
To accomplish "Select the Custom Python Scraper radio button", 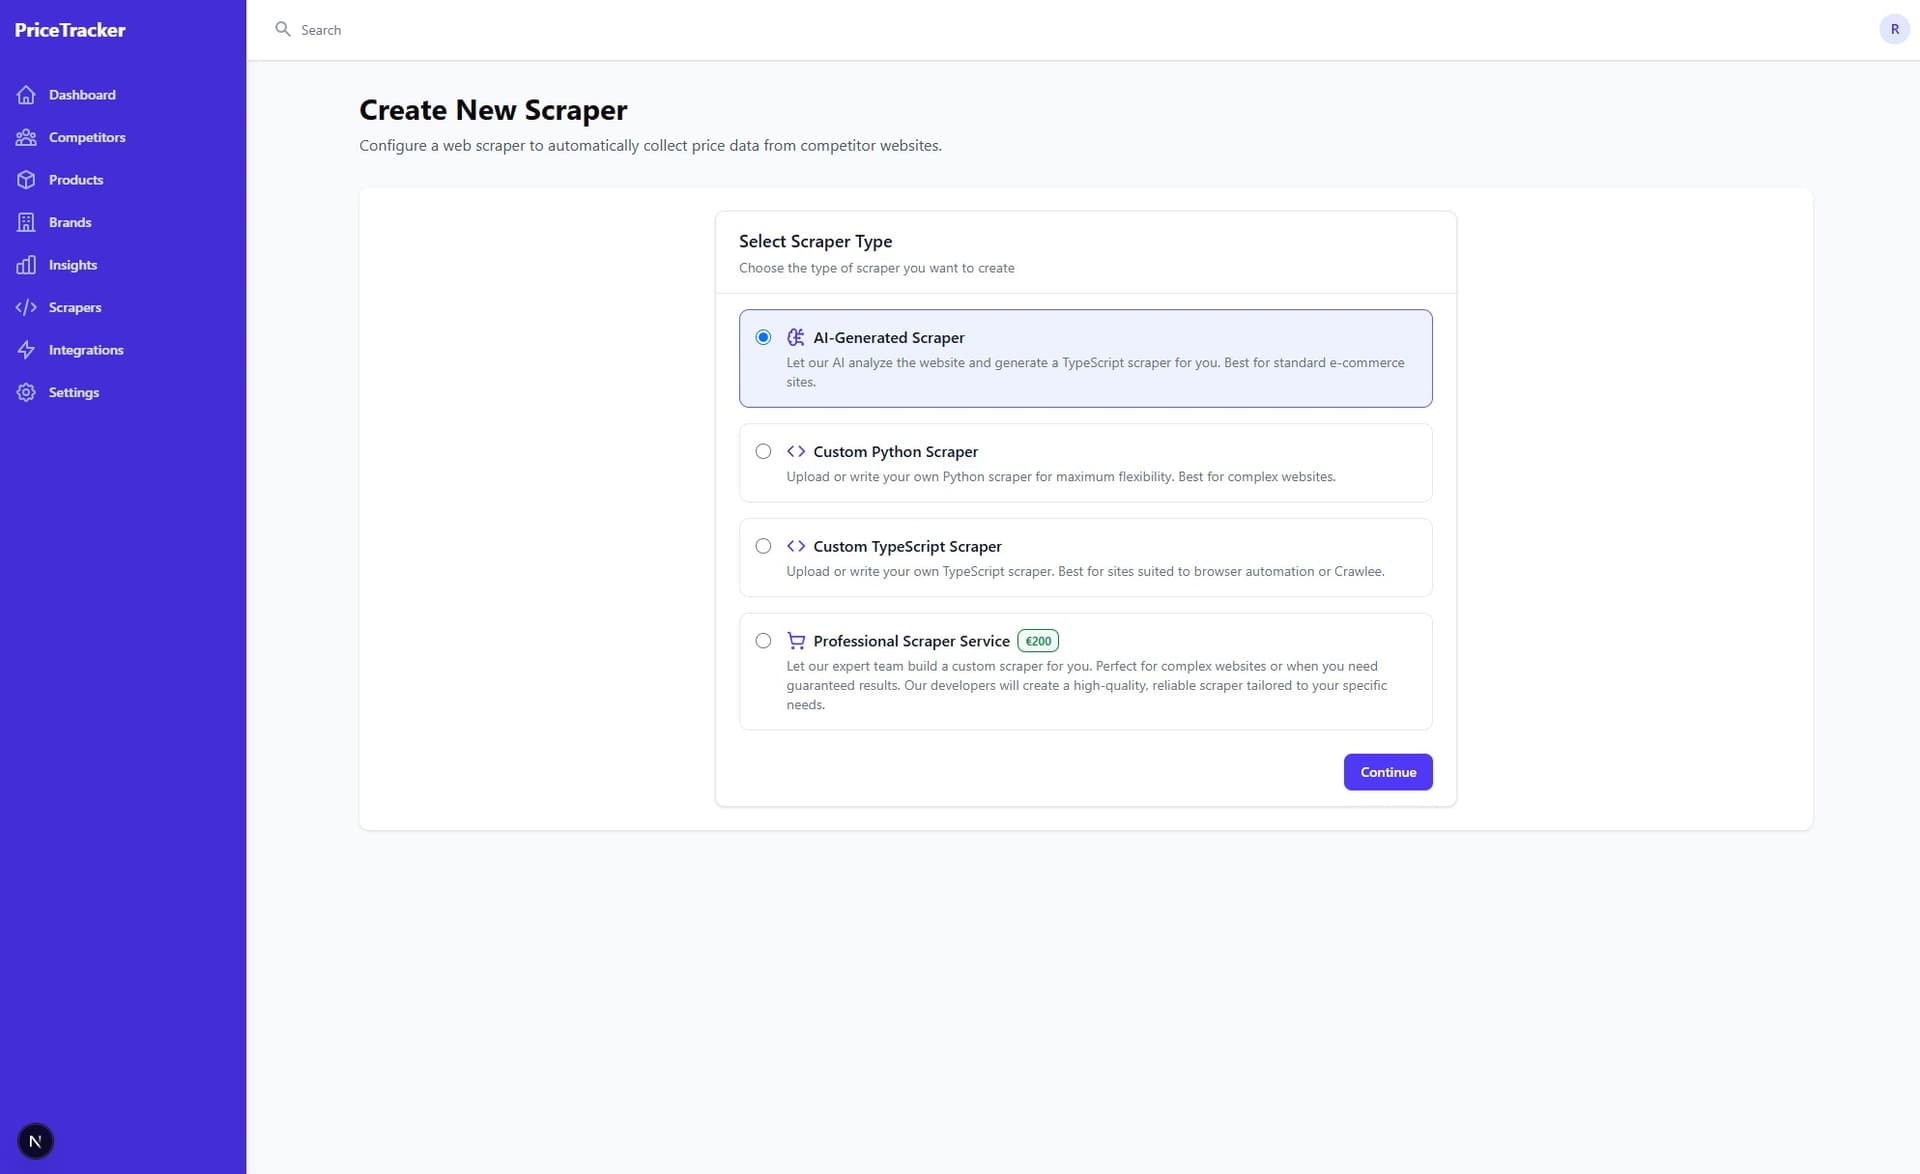I will [763, 451].
